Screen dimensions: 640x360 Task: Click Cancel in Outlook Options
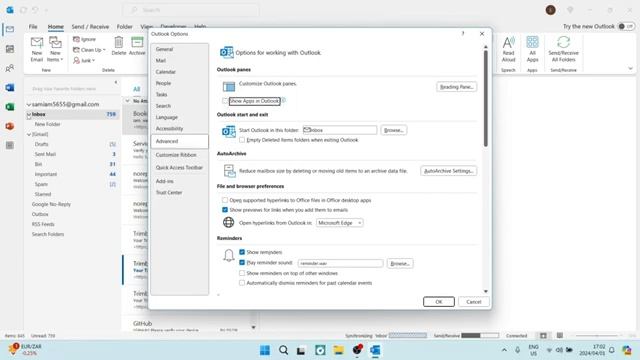[x=473, y=302]
